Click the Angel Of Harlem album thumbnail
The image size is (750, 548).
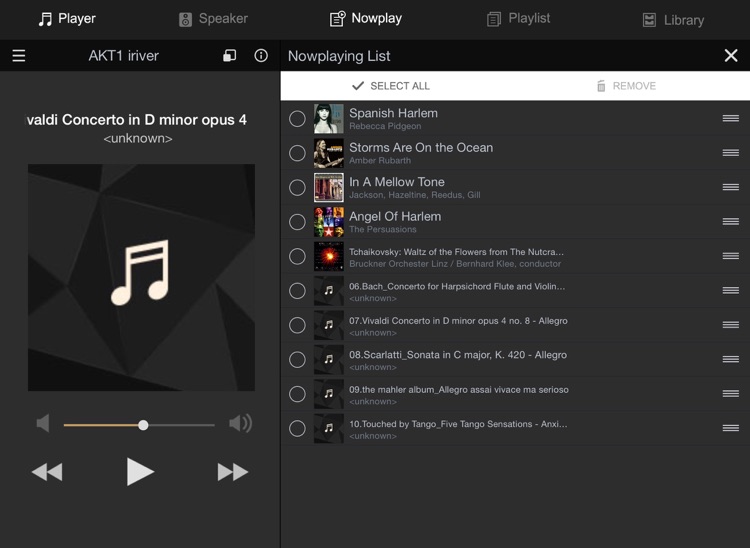tap(329, 222)
